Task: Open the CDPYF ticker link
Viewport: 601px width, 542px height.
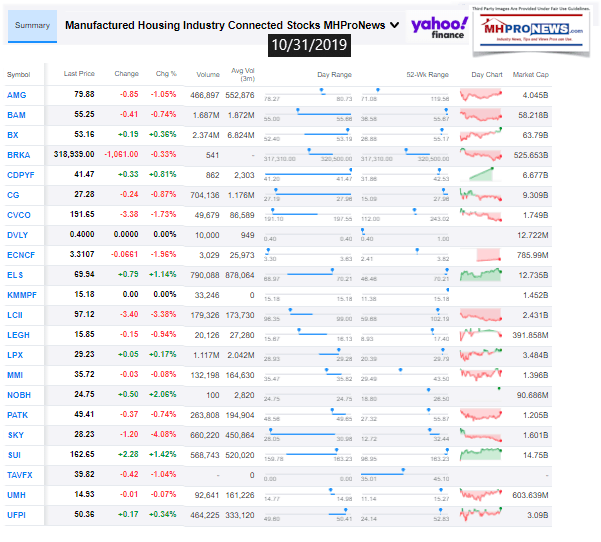Action: click(x=21, y=175)
